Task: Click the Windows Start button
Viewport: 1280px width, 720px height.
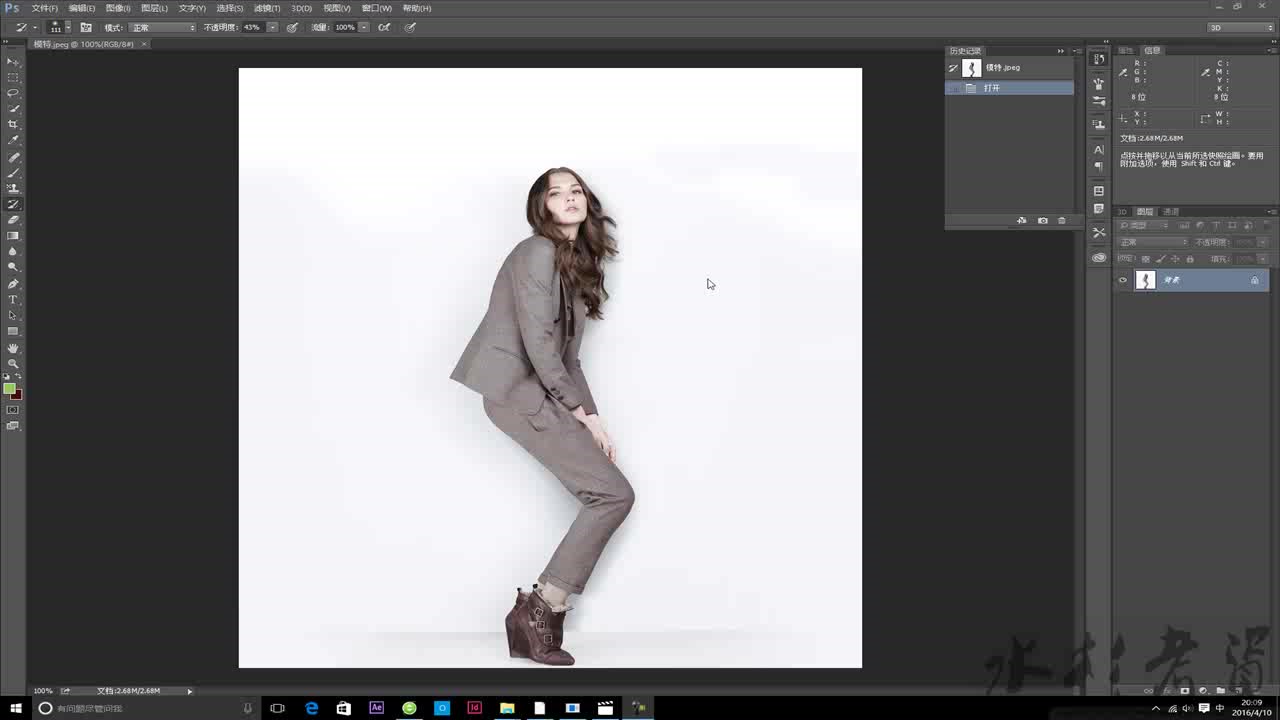Action: coord(15,708)
